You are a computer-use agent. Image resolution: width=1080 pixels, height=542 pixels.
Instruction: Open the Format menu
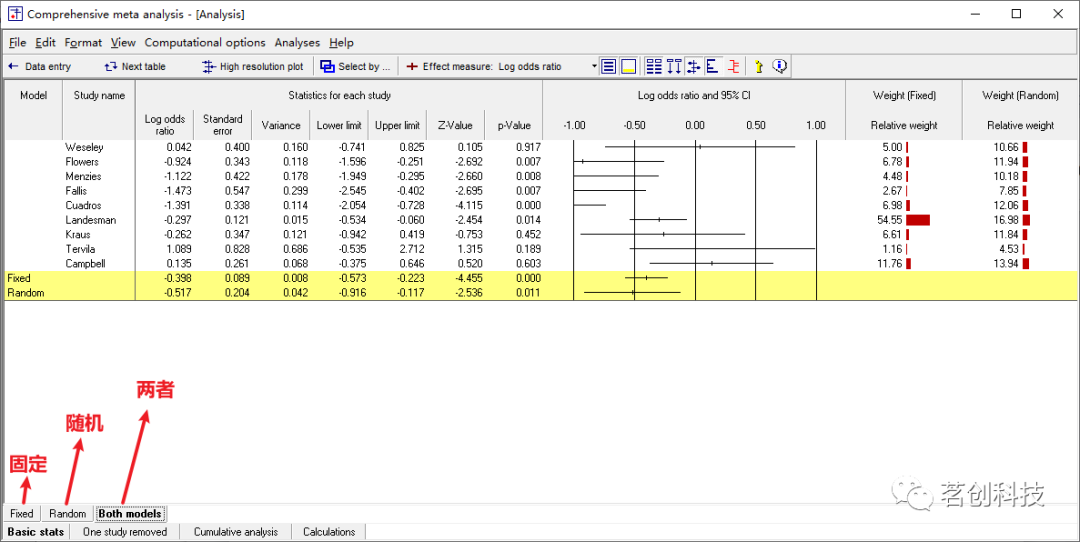[x=83, y=43]
